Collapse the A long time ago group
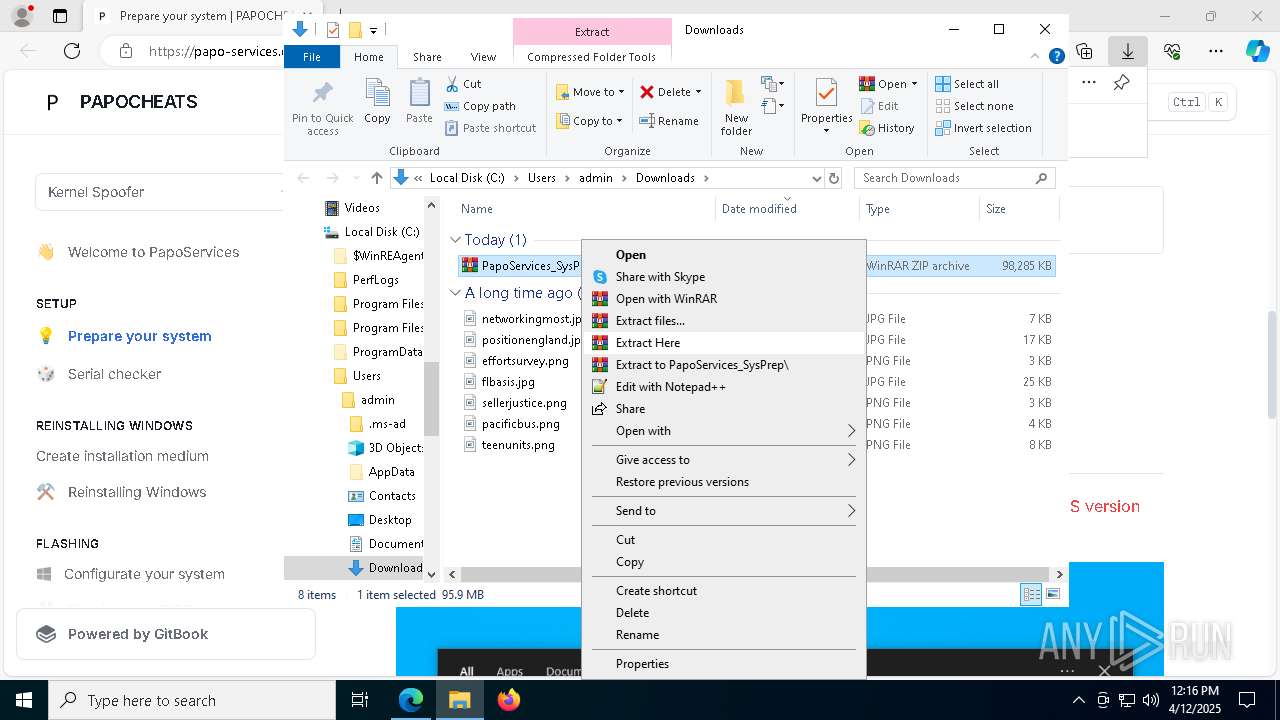Viewport: 1280px width, 720px height. tap(455, 293)
